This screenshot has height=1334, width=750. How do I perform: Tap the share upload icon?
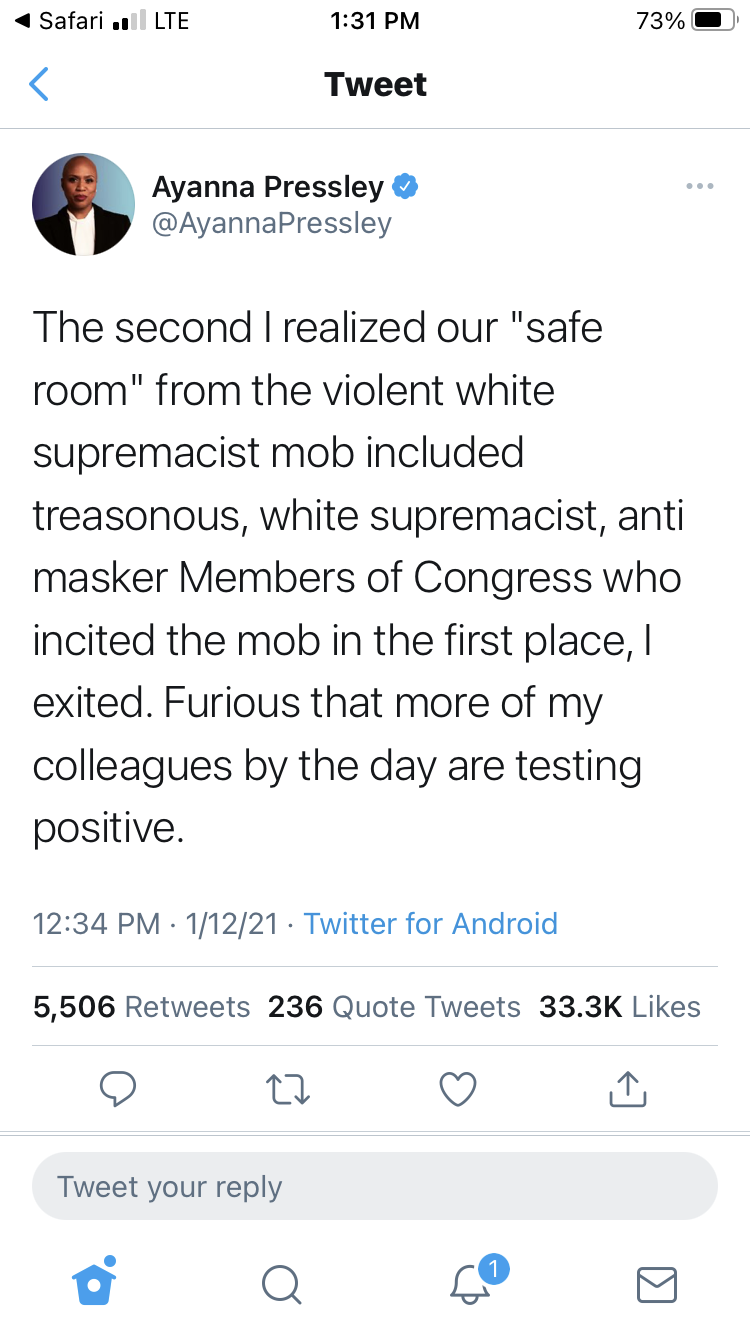(628, 1089)
